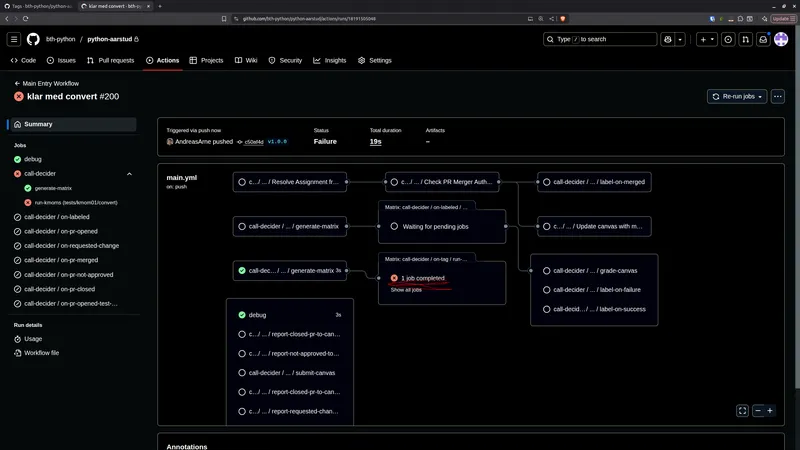Expand the create-new plus dropdown
This screenshot has width=800, height=450.
point(707,39)
